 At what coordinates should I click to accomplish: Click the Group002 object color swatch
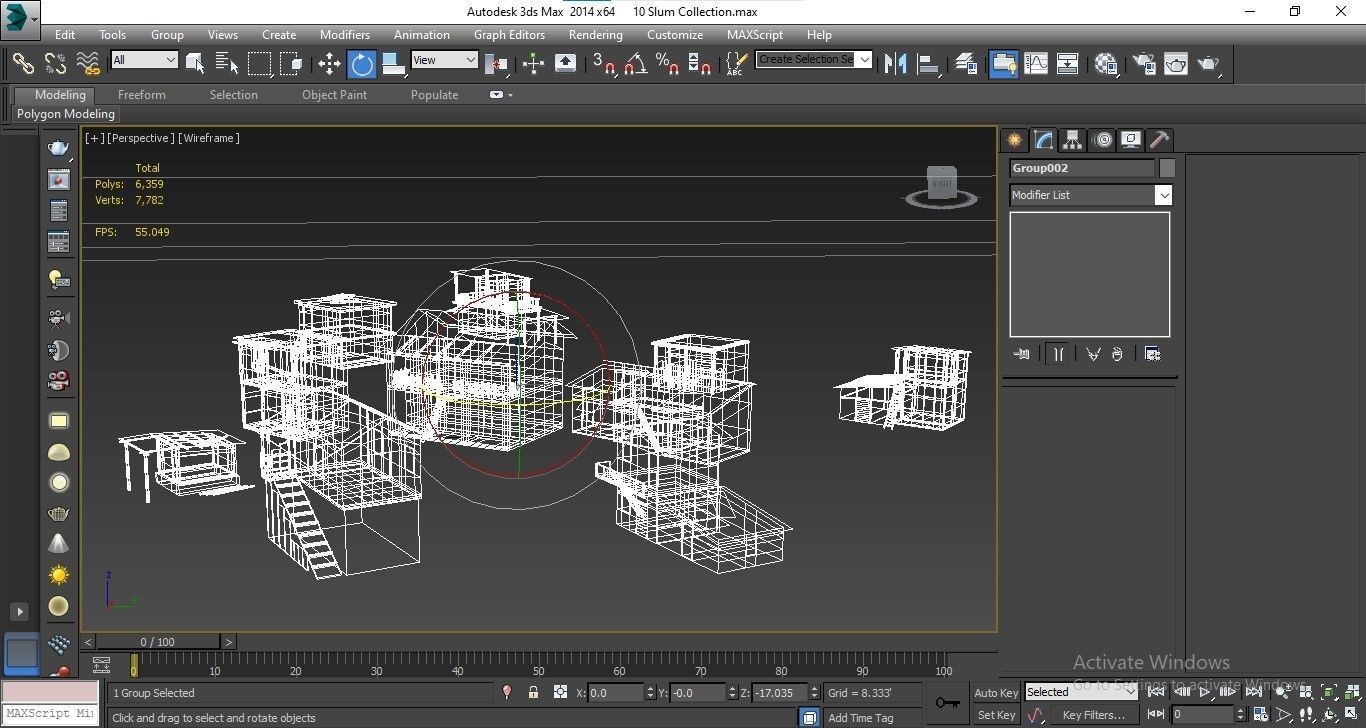(x=1167, y=168)
